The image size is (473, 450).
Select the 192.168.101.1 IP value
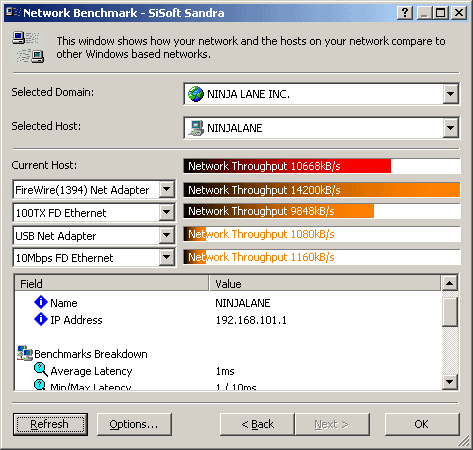[x=251, y=320]
